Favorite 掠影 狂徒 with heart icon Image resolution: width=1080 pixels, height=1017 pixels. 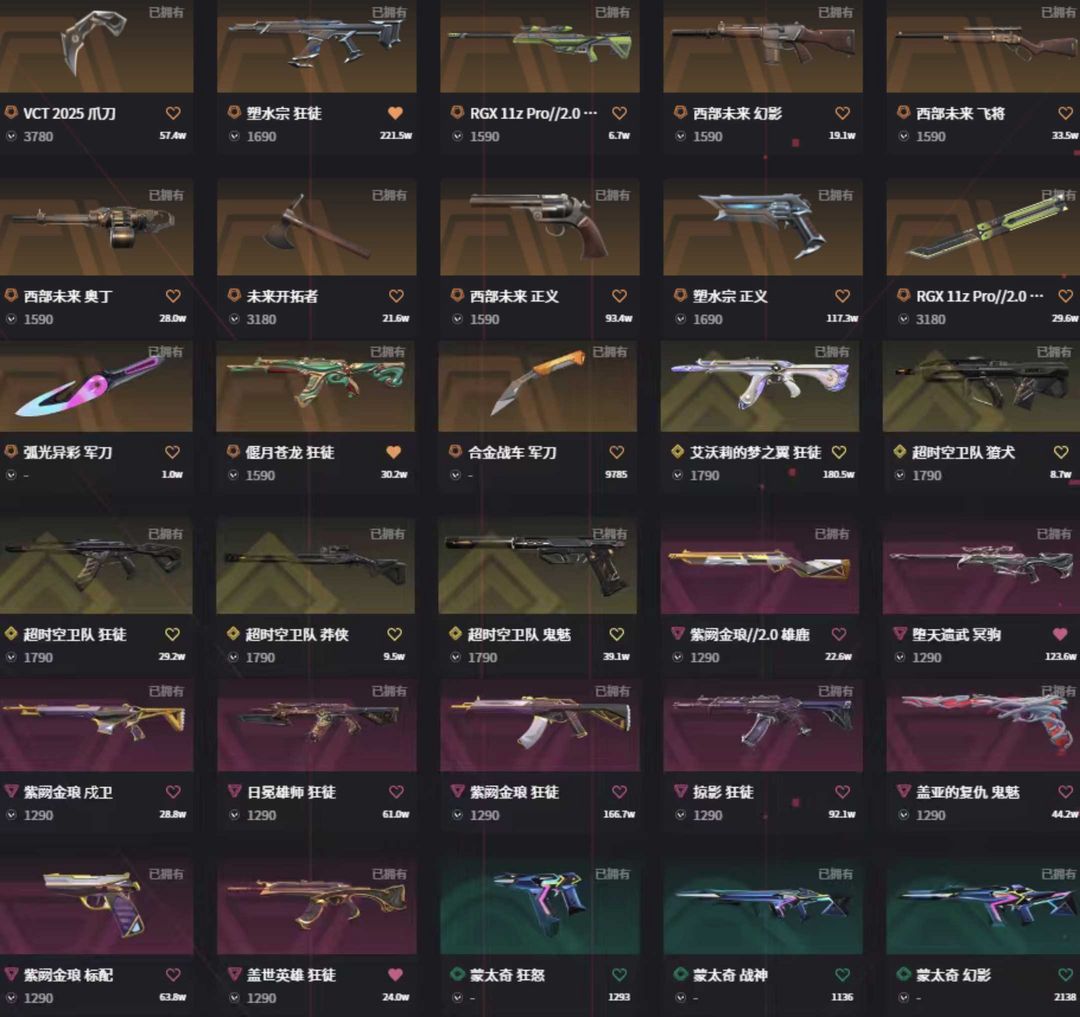tap(842, 792)
